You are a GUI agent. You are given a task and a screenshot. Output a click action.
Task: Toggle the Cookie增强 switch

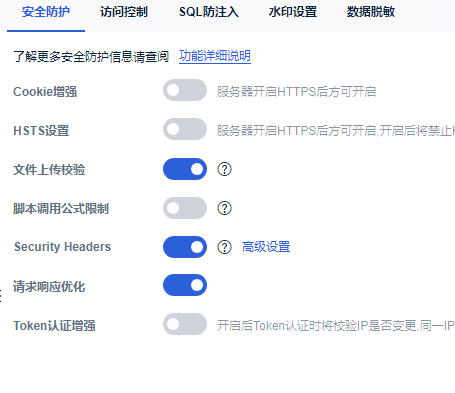click(185, 90)
